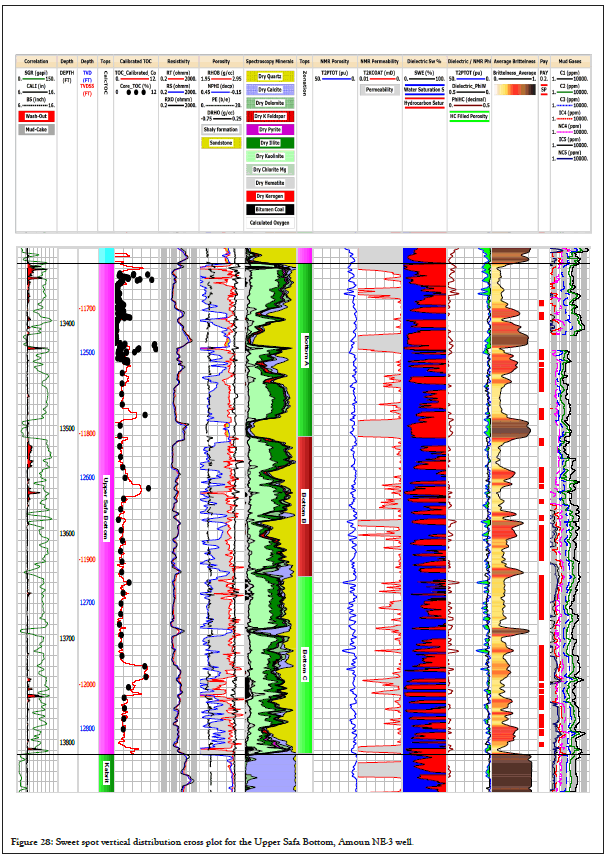Click the Bottom B zonation block
Viewport: 606px width, 858px height.
tap(305, 505)
